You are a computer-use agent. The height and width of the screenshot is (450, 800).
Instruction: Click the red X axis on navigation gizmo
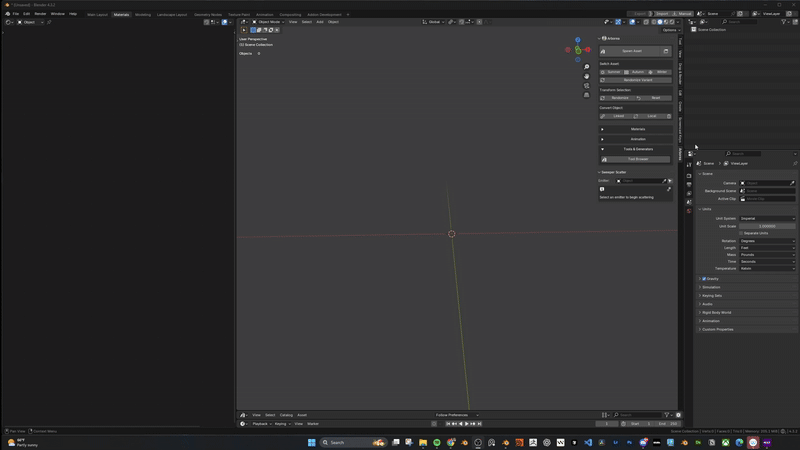click(588, 49)
